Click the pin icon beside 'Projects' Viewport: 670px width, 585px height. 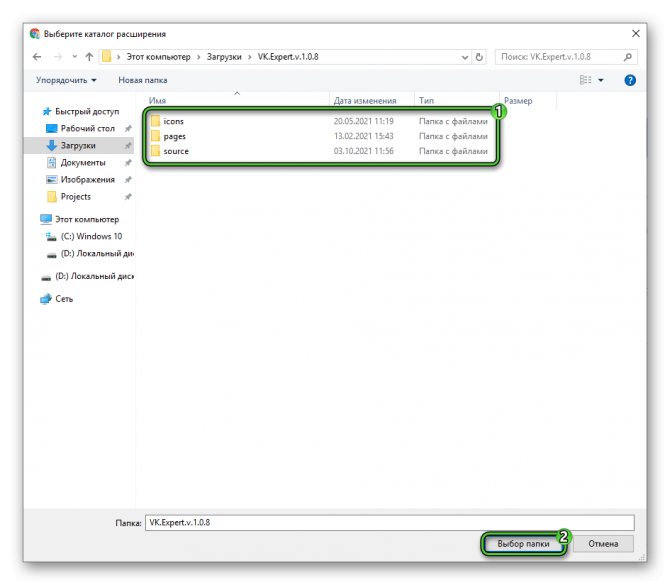pyautogui.click(x=128, y=197)
